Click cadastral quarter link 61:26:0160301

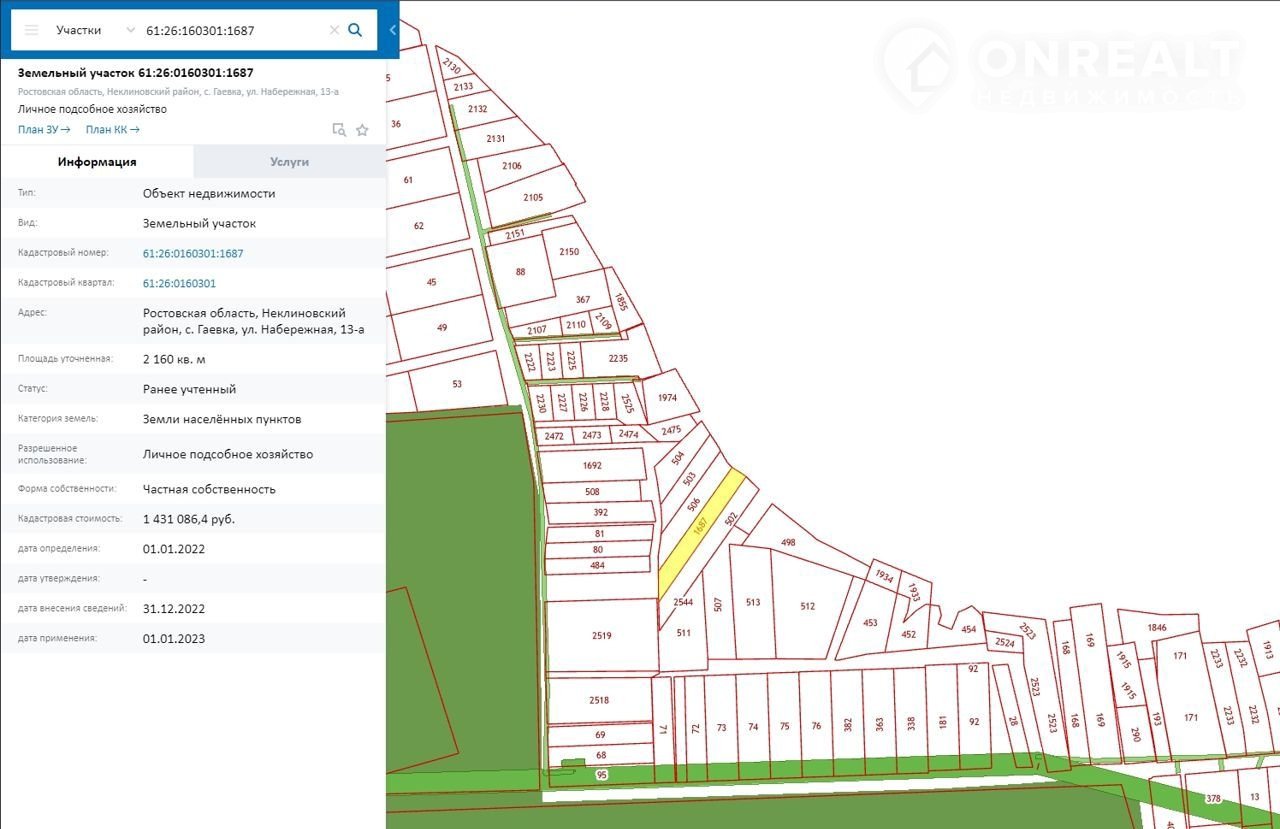pos(179,283)
